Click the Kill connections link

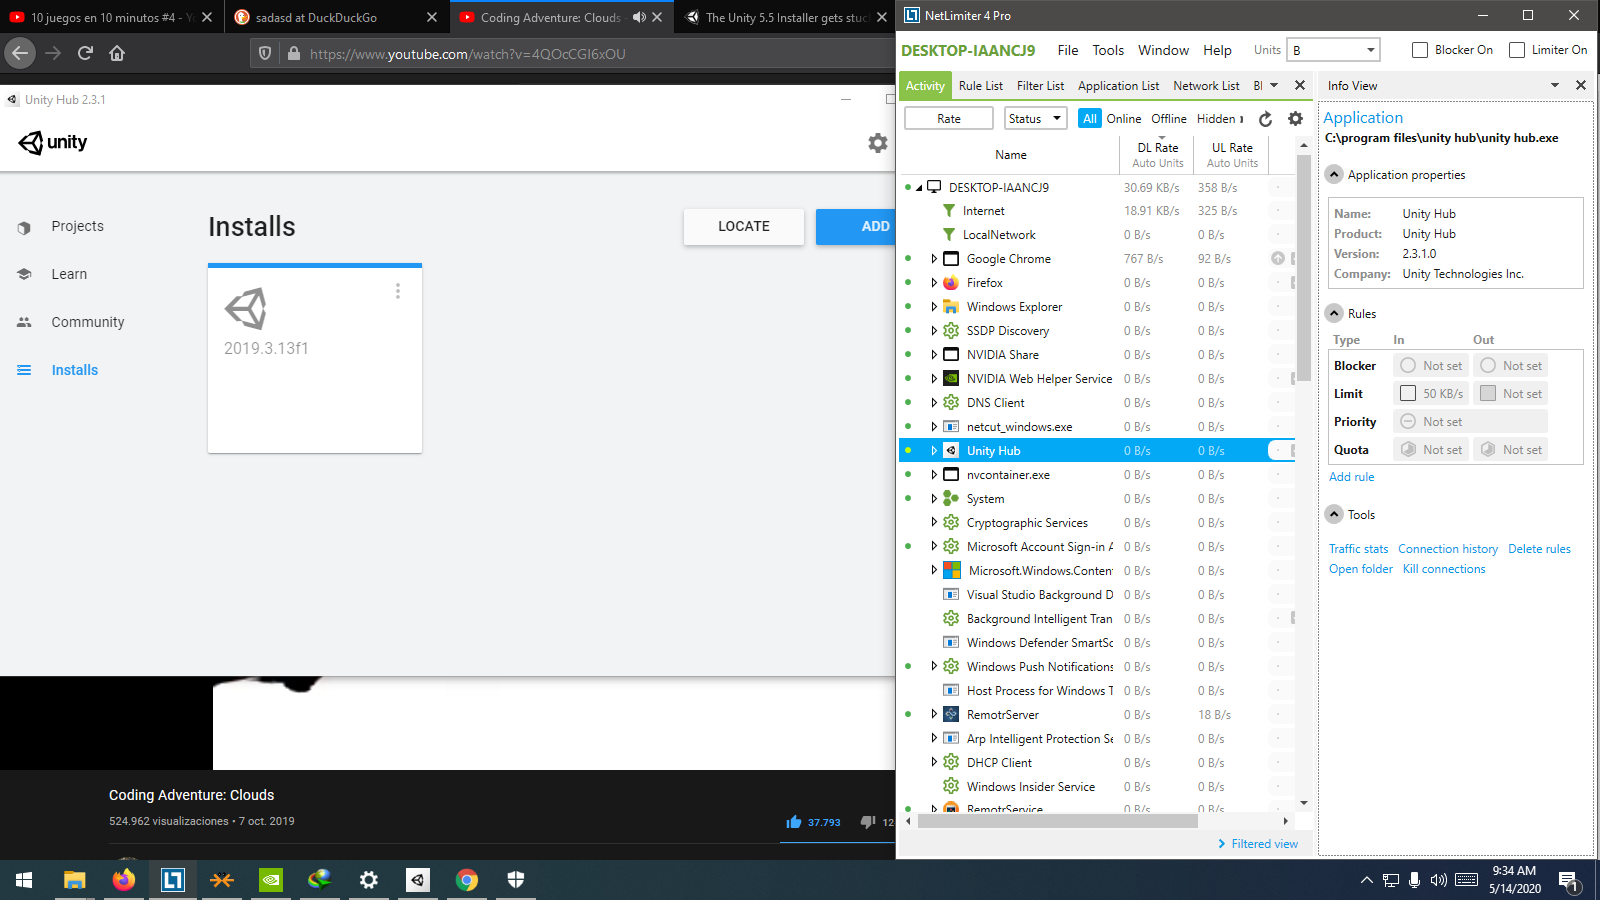(1444, 569)
